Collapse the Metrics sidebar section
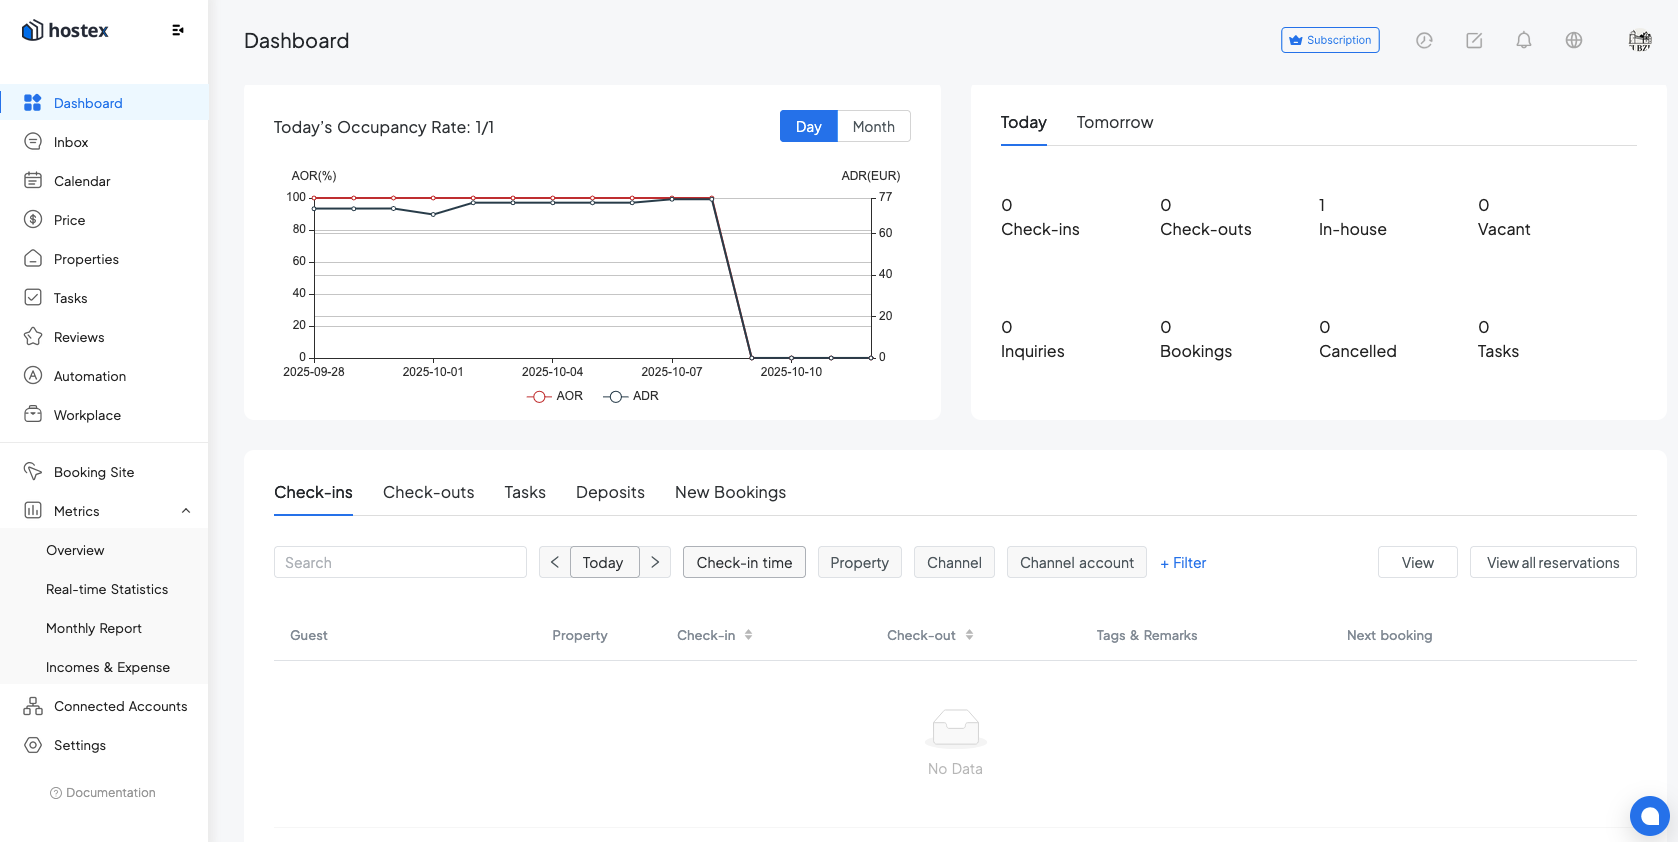Screen dimensions: 1678x842 tap(186, 511)
